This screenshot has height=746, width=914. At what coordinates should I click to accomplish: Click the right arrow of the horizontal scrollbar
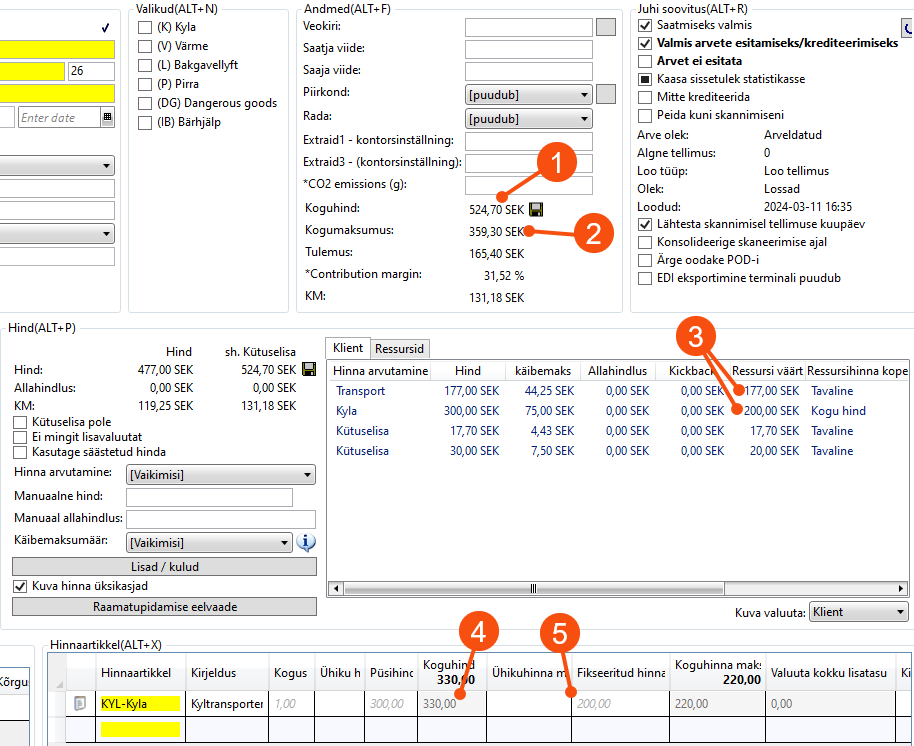point(901,589)
